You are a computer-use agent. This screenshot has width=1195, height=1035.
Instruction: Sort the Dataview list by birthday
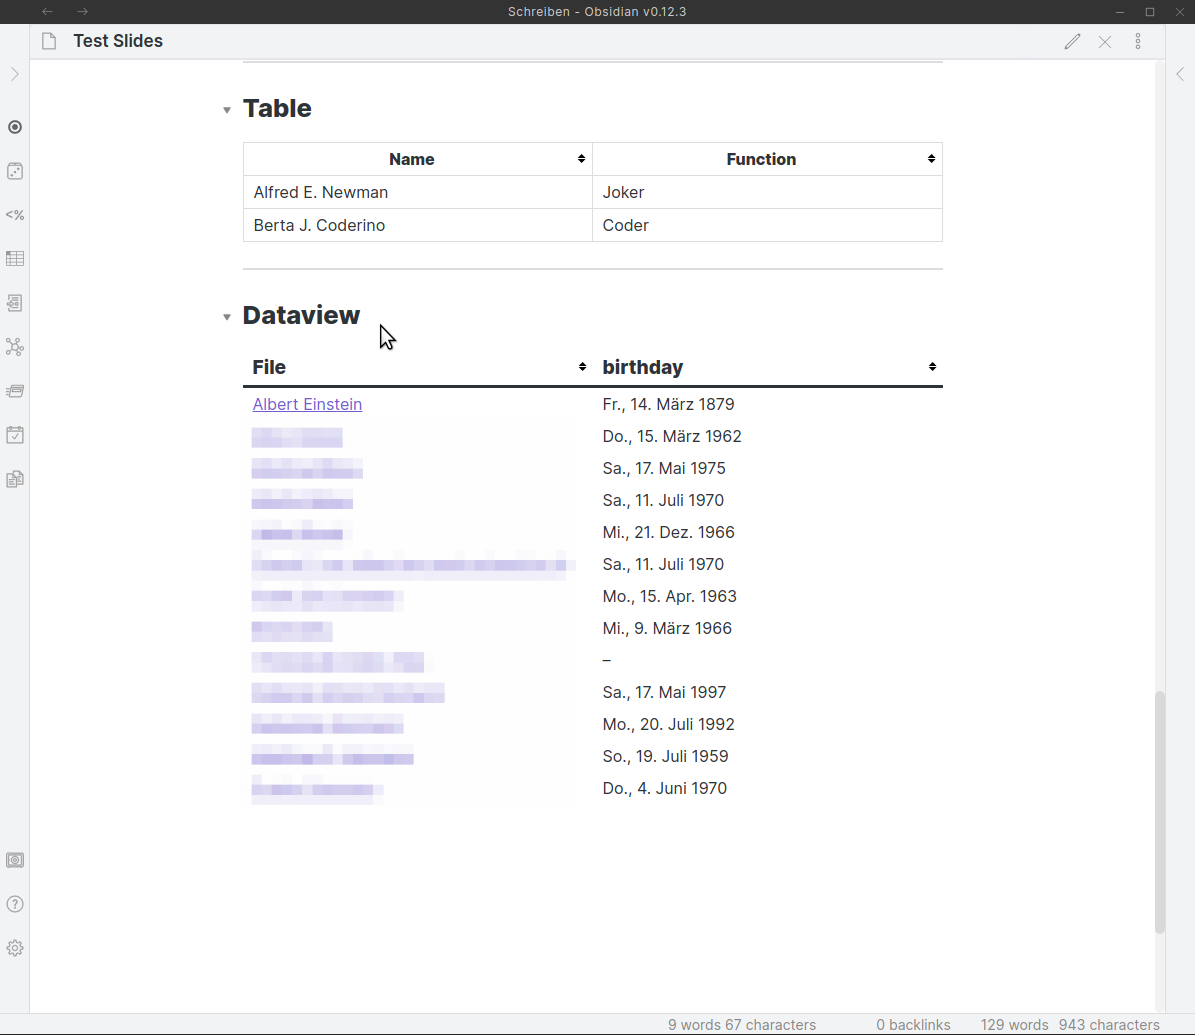[x=931, y=366]
